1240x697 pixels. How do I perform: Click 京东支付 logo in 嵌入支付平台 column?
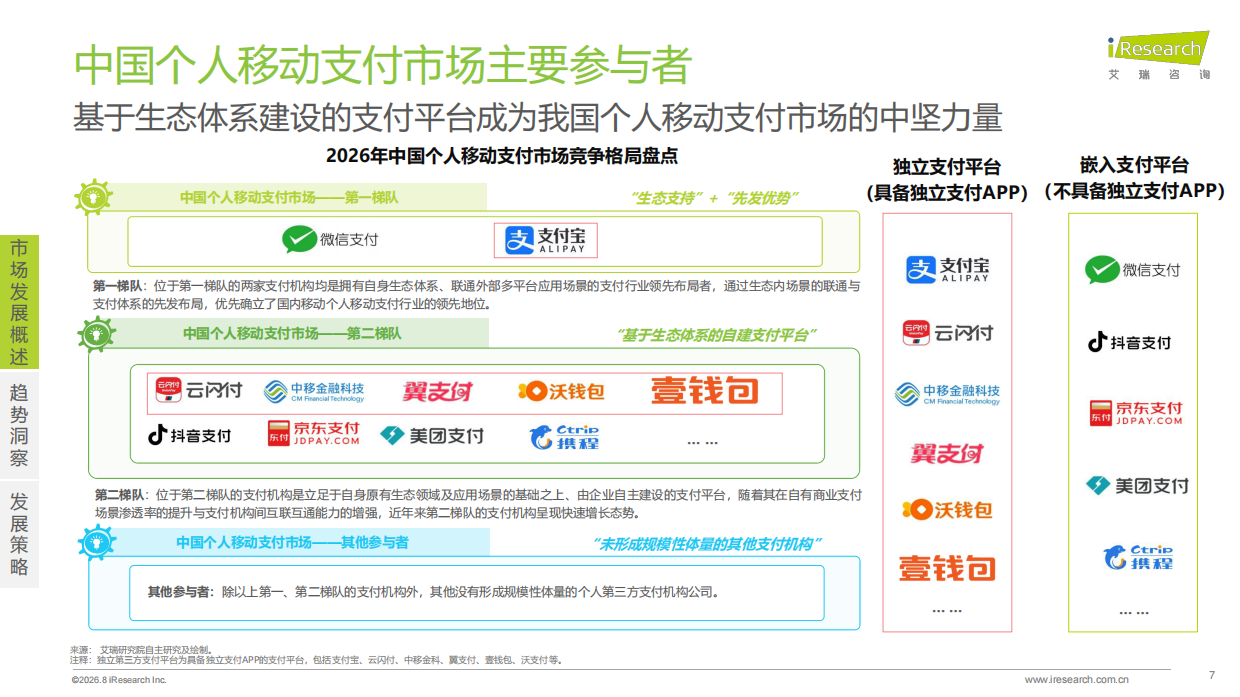(x=1136, y=413)
